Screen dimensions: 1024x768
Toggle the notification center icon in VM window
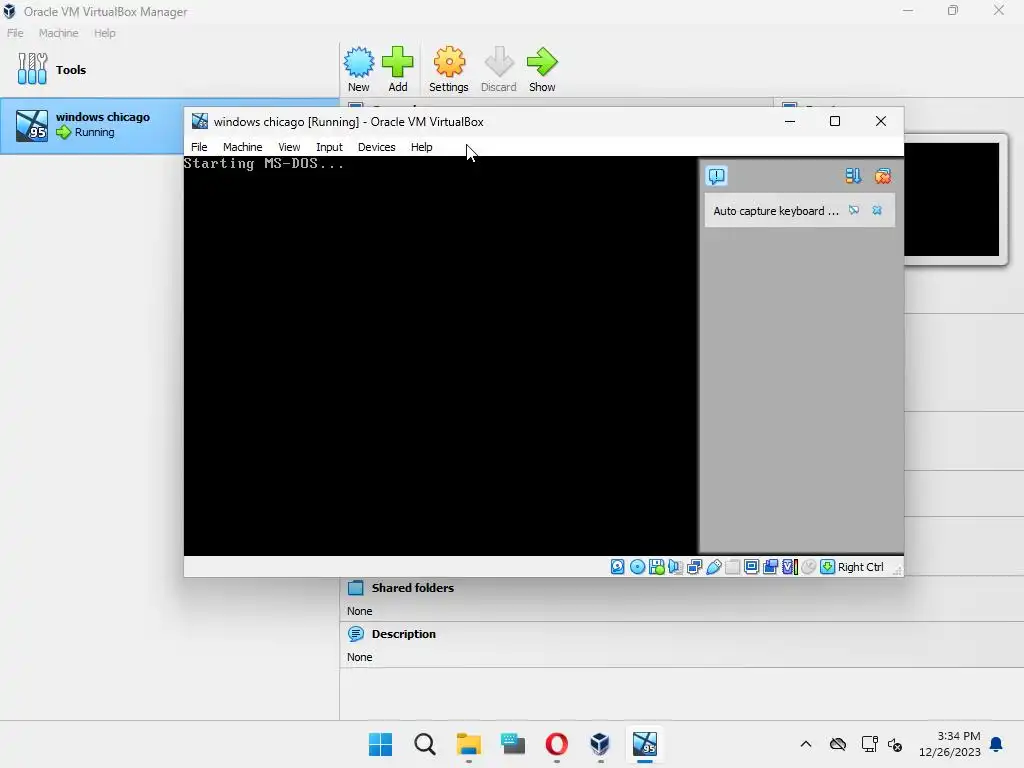tap(716, 176)
